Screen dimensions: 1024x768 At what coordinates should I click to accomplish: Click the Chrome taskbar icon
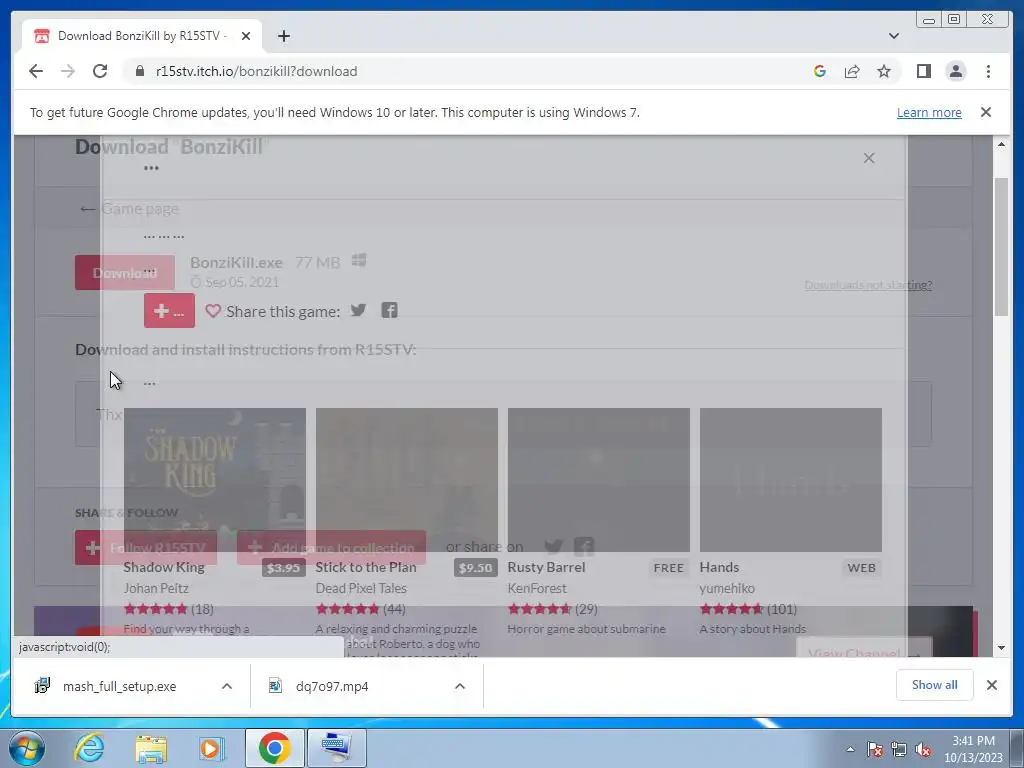pyautogui.click(x=274, y=748)
